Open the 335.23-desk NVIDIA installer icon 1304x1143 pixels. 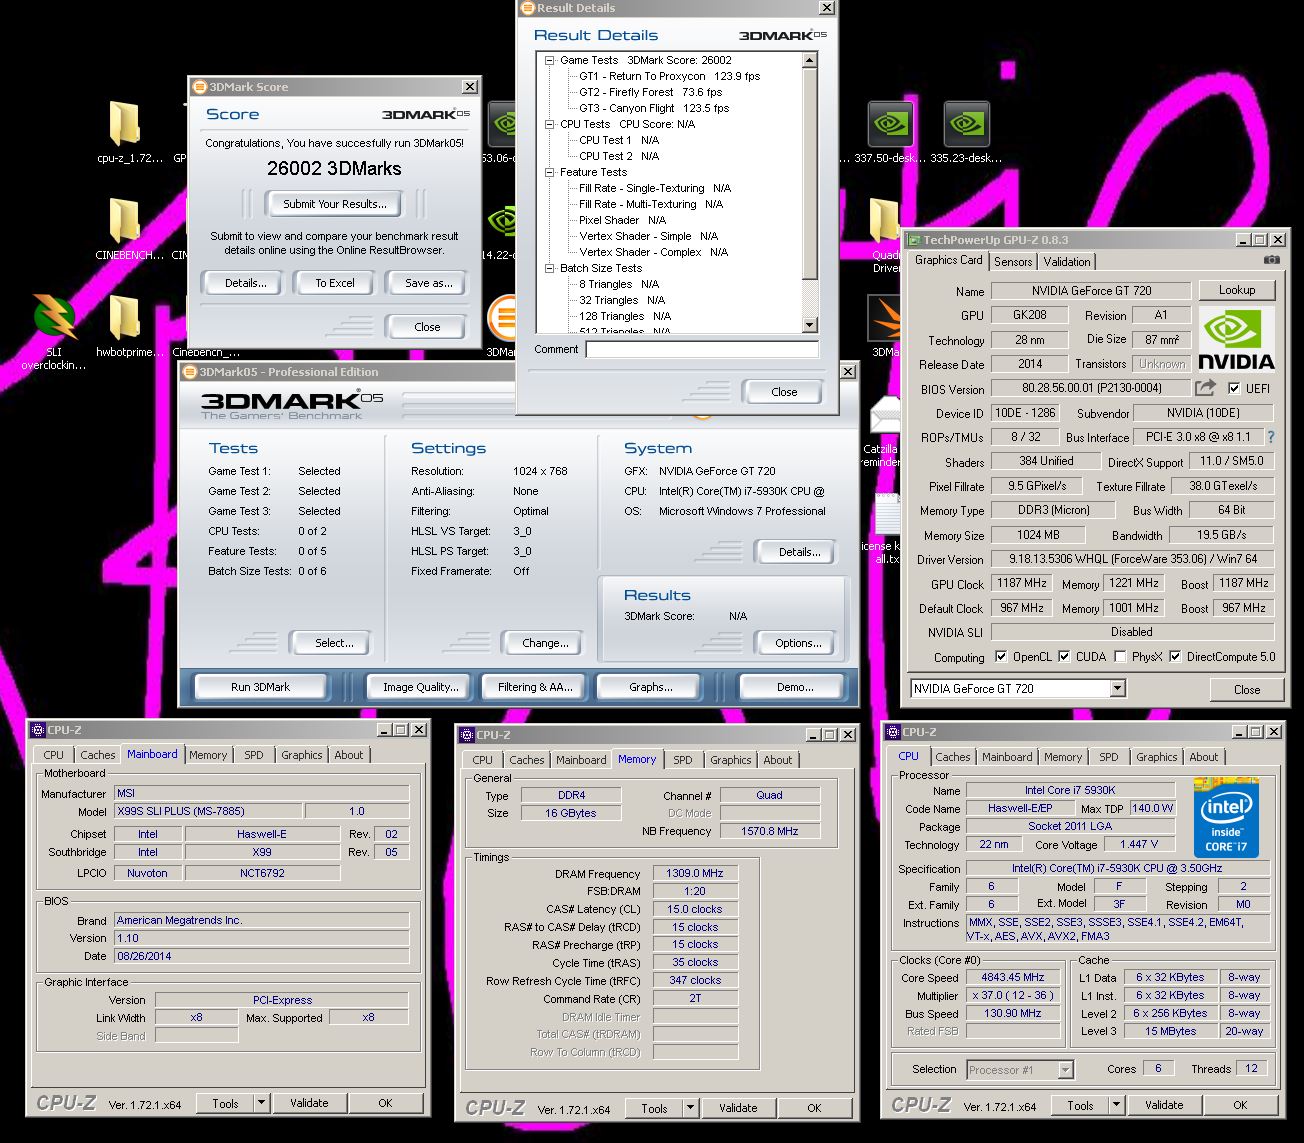point(966,125)
